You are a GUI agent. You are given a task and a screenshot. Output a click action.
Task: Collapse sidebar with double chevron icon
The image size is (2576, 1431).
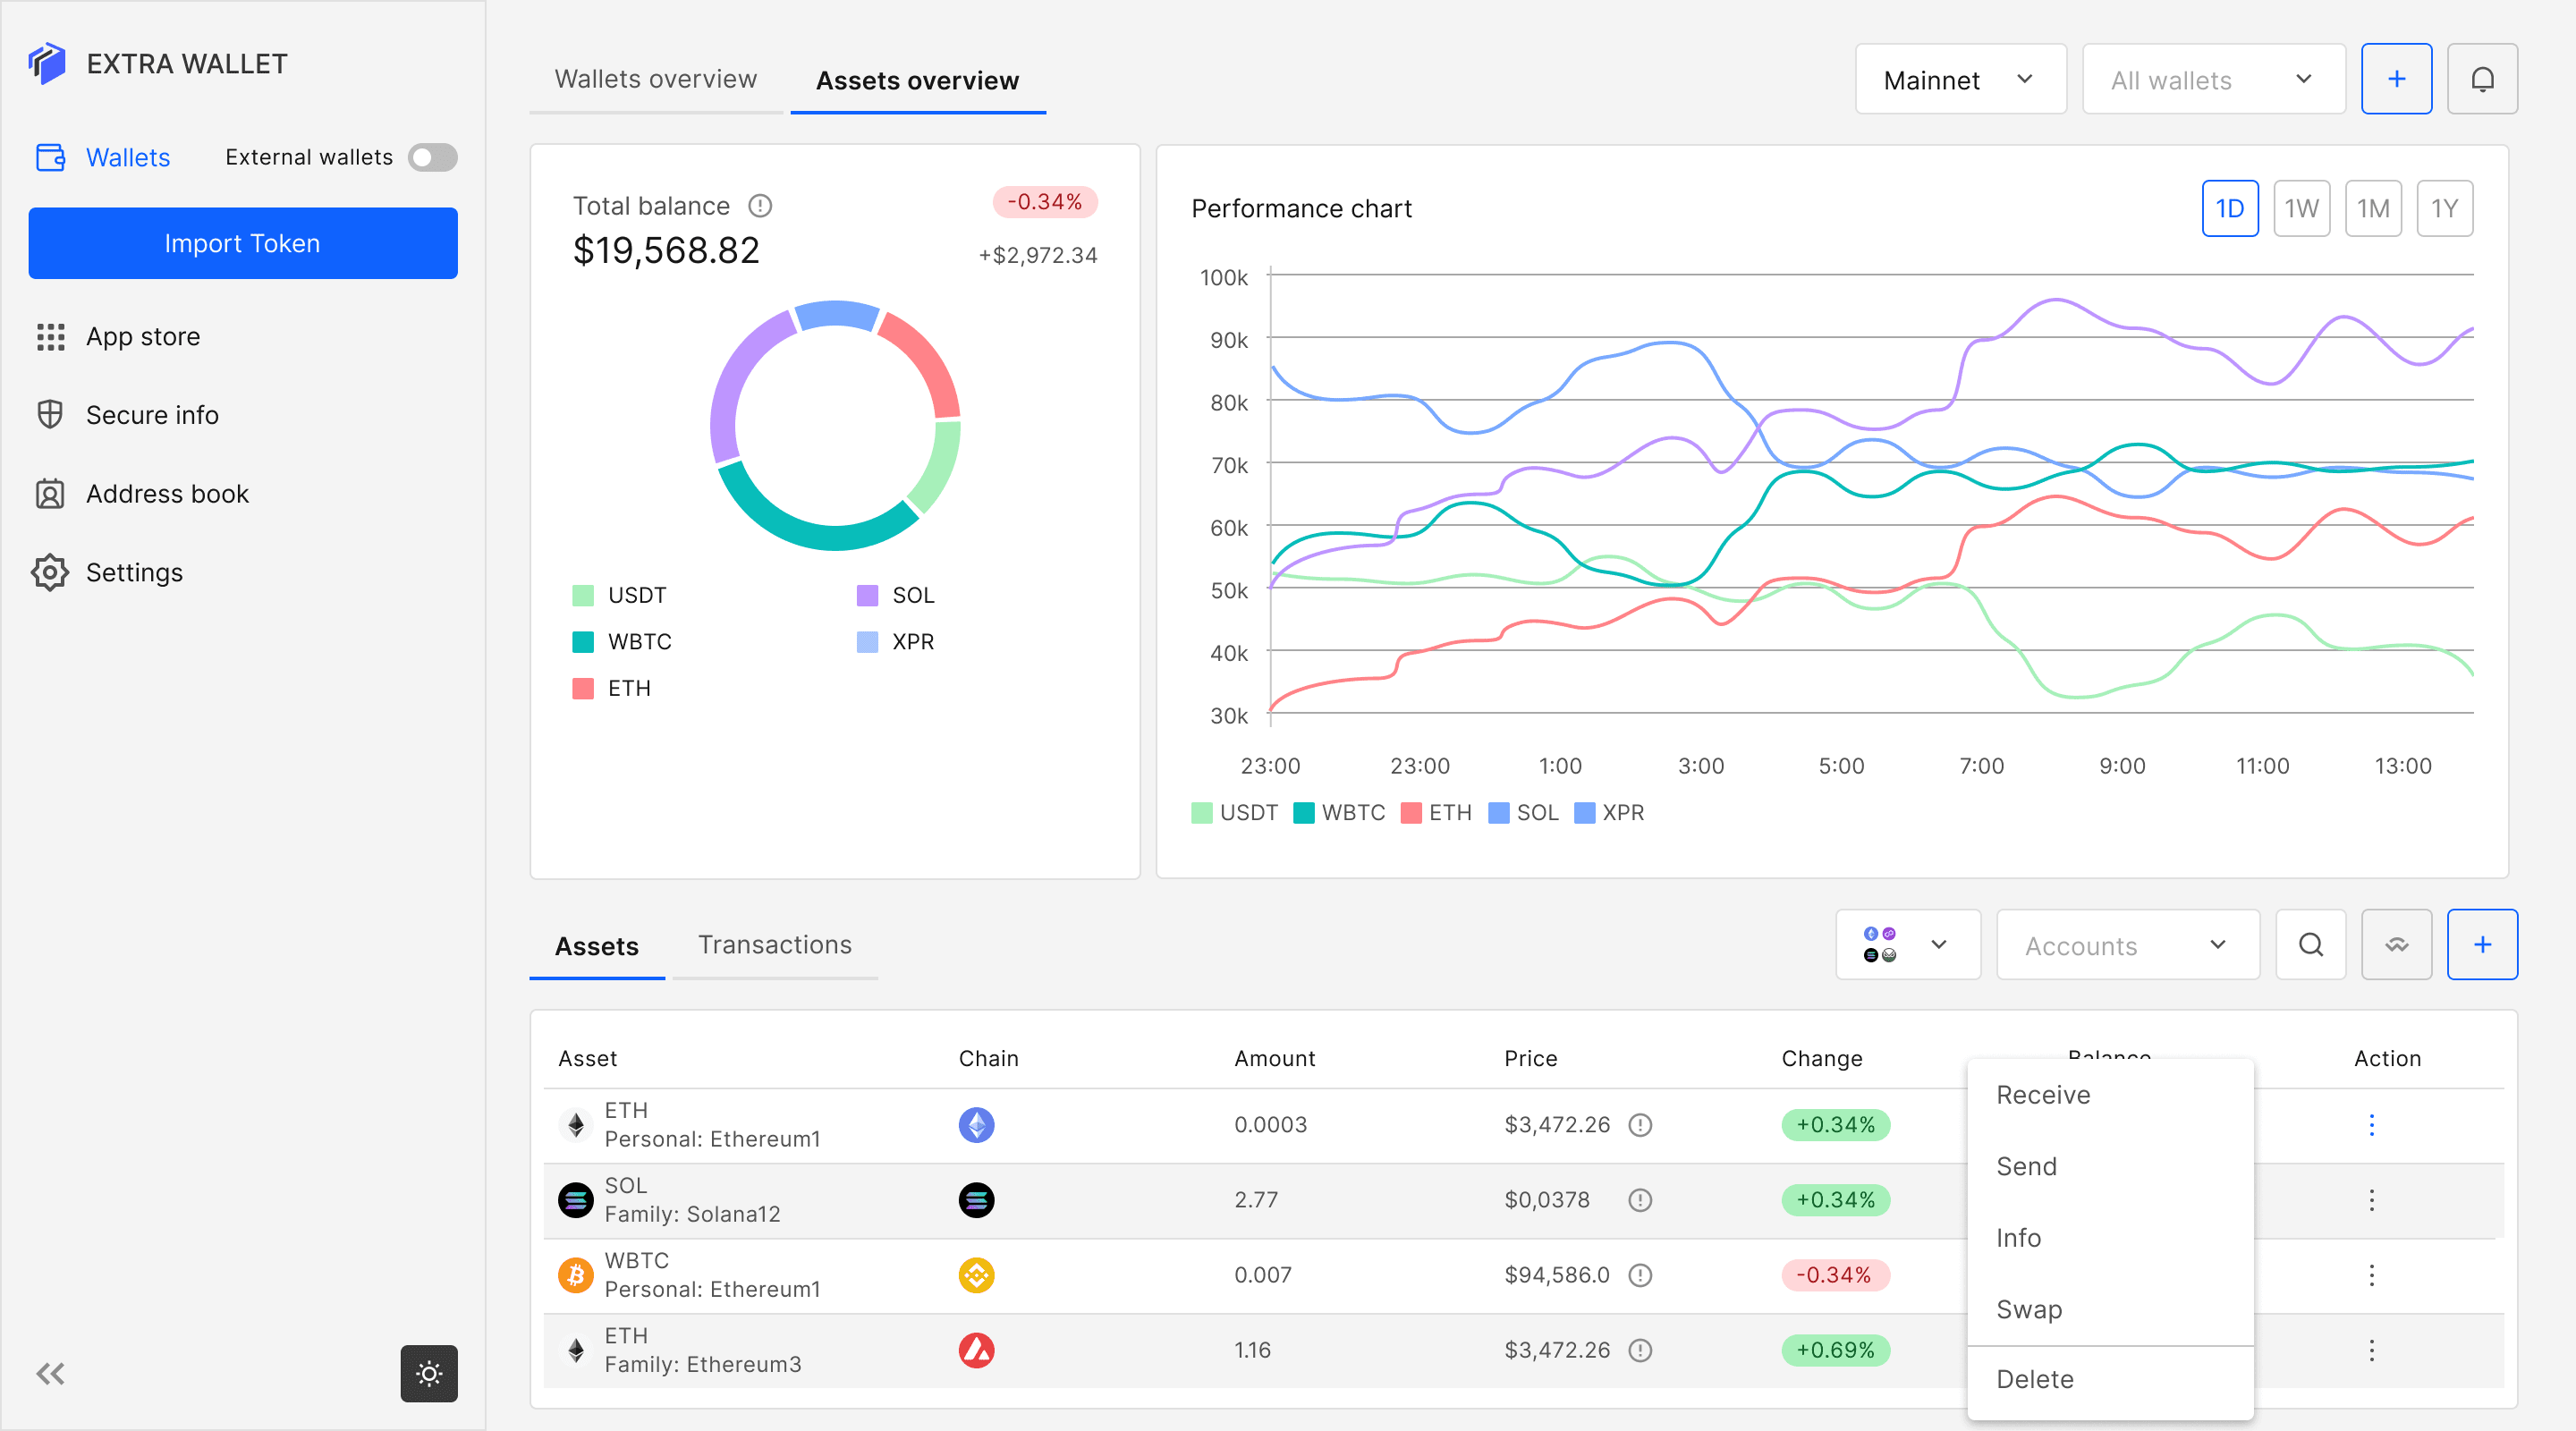point(50,1373)
